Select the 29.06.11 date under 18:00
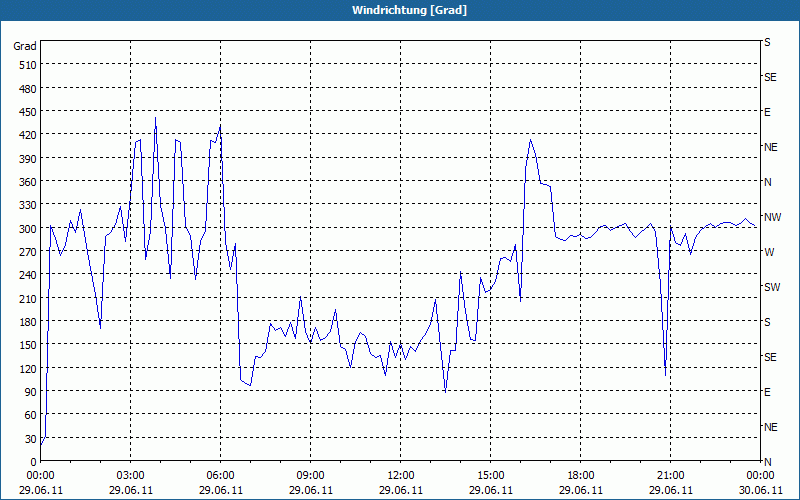 pos(581,490)
